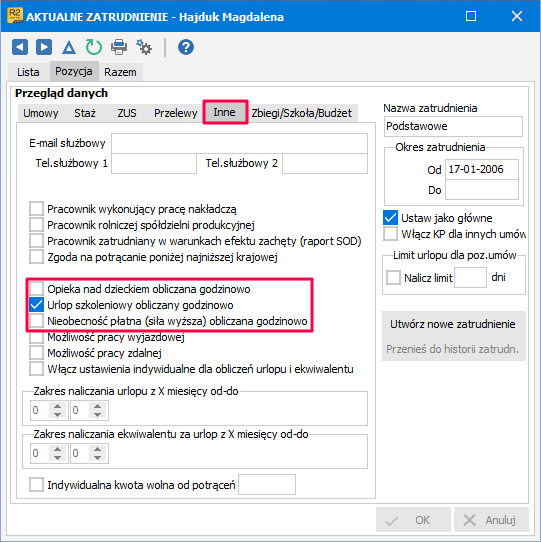This screenshot has width=541, height=542.
Task: Open the Umowy sub-tab
Action: (41, 113)
